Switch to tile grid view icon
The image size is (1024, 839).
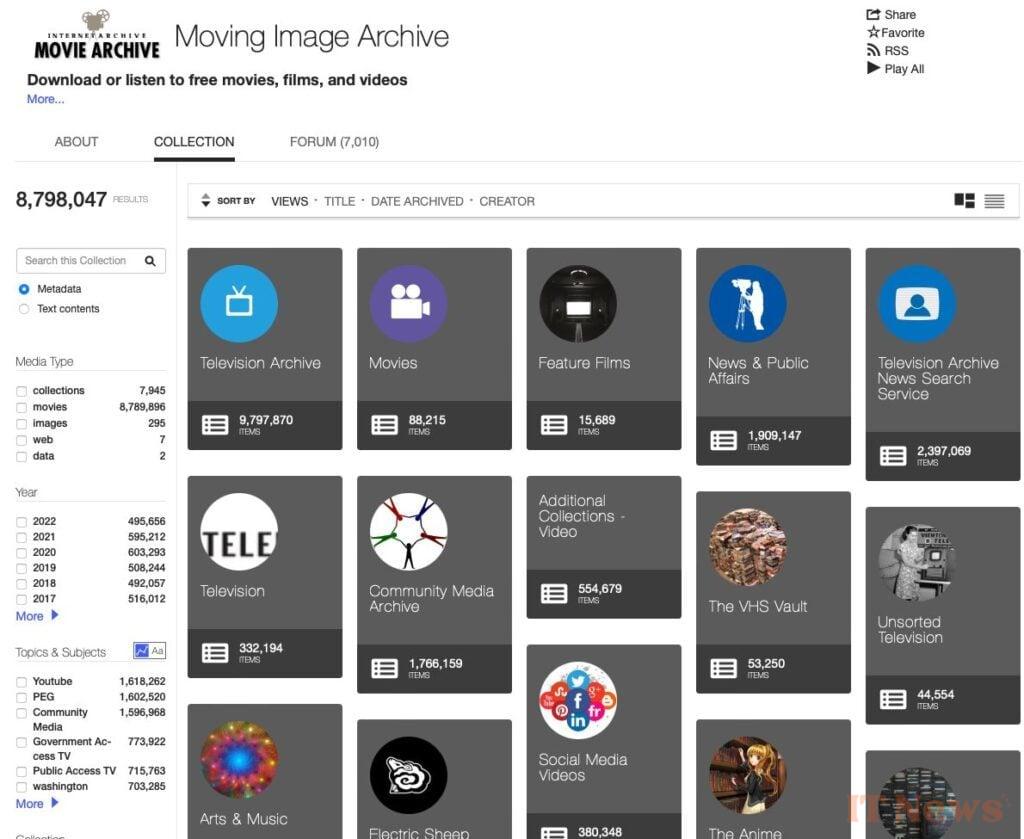964,201
